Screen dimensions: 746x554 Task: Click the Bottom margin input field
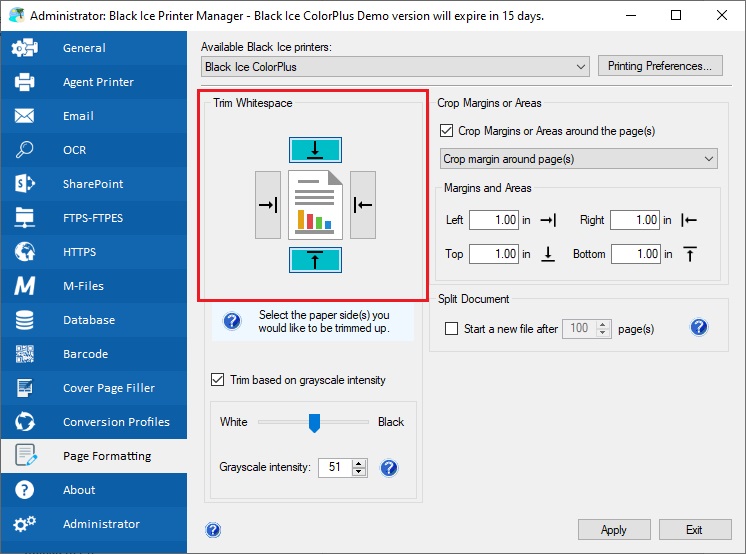point(636,254)
